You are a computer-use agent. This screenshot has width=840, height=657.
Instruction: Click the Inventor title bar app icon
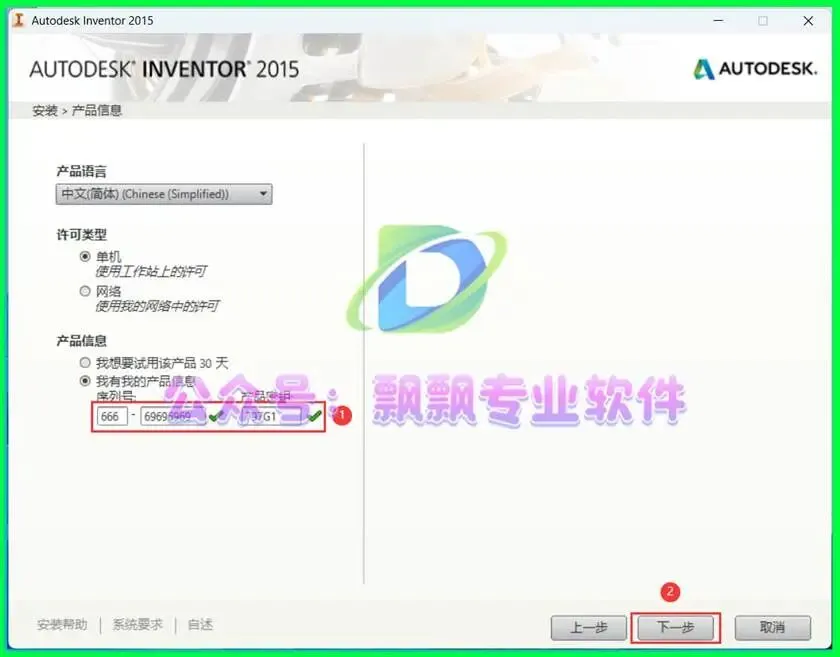point(19,20)
